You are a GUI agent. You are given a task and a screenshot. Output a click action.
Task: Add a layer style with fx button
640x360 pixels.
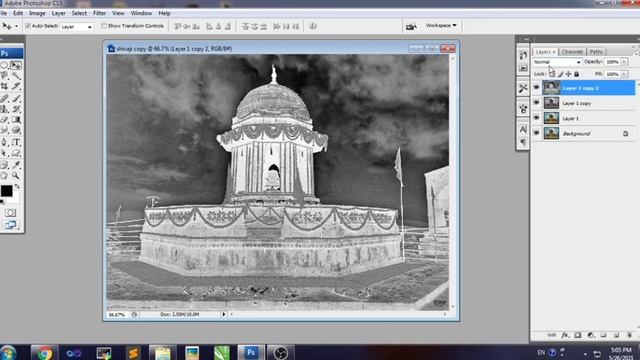pos(565,335)
